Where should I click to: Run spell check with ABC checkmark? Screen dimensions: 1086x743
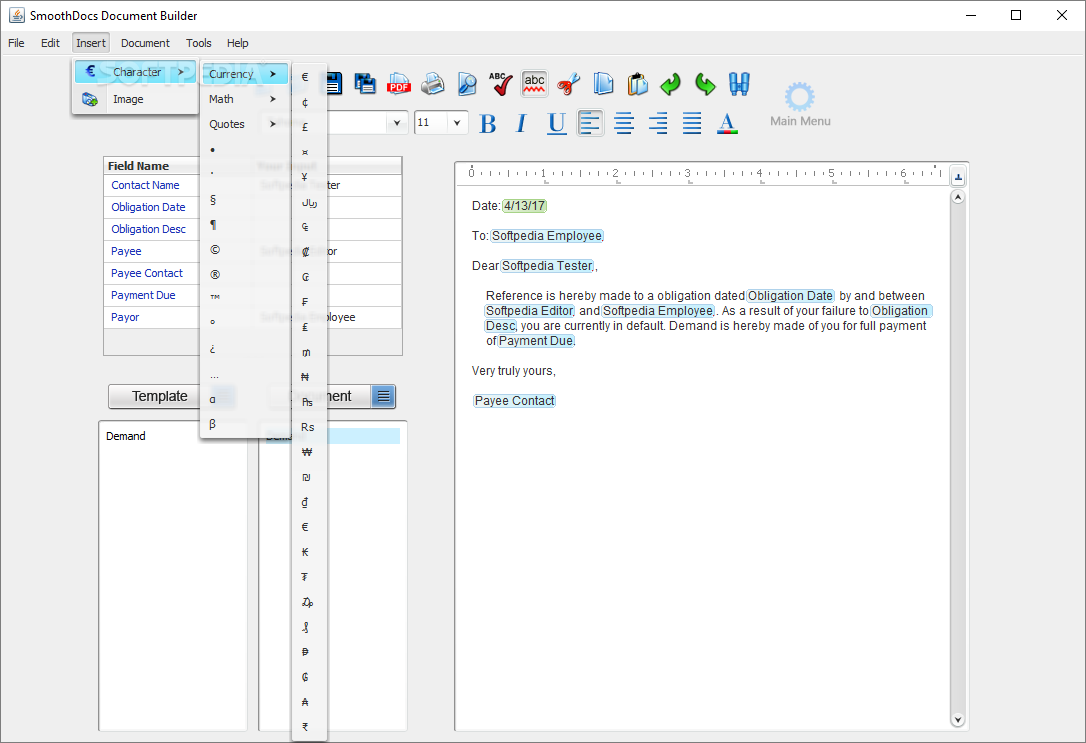(501, 84)
